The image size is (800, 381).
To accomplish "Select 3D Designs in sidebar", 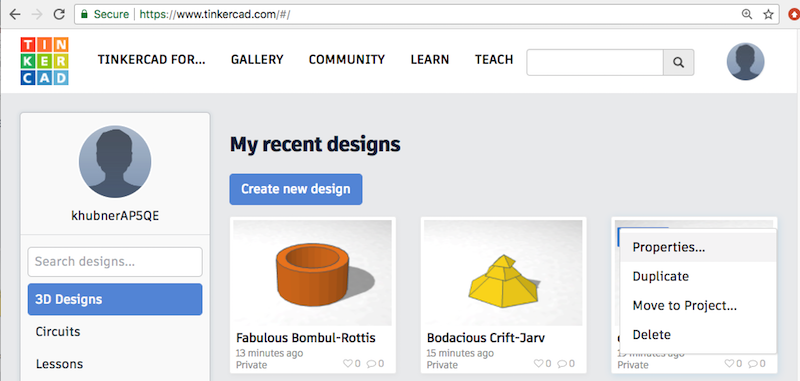I will coord(115,299).
